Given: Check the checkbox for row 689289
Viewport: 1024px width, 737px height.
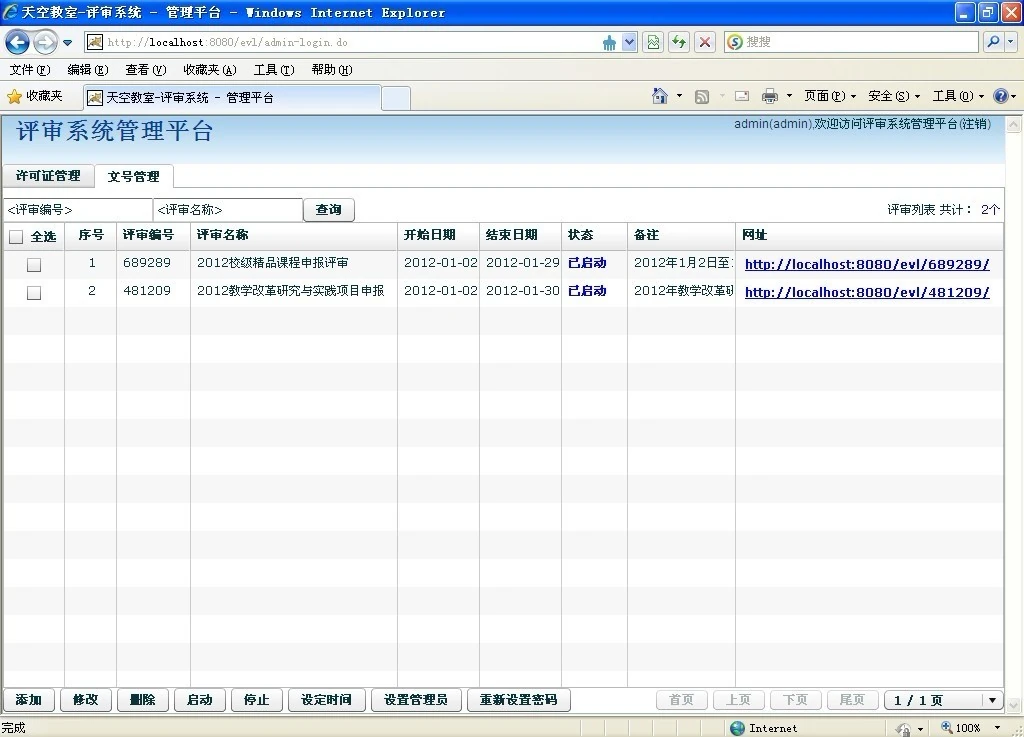Looking at the screenshot, I should 34,264.
